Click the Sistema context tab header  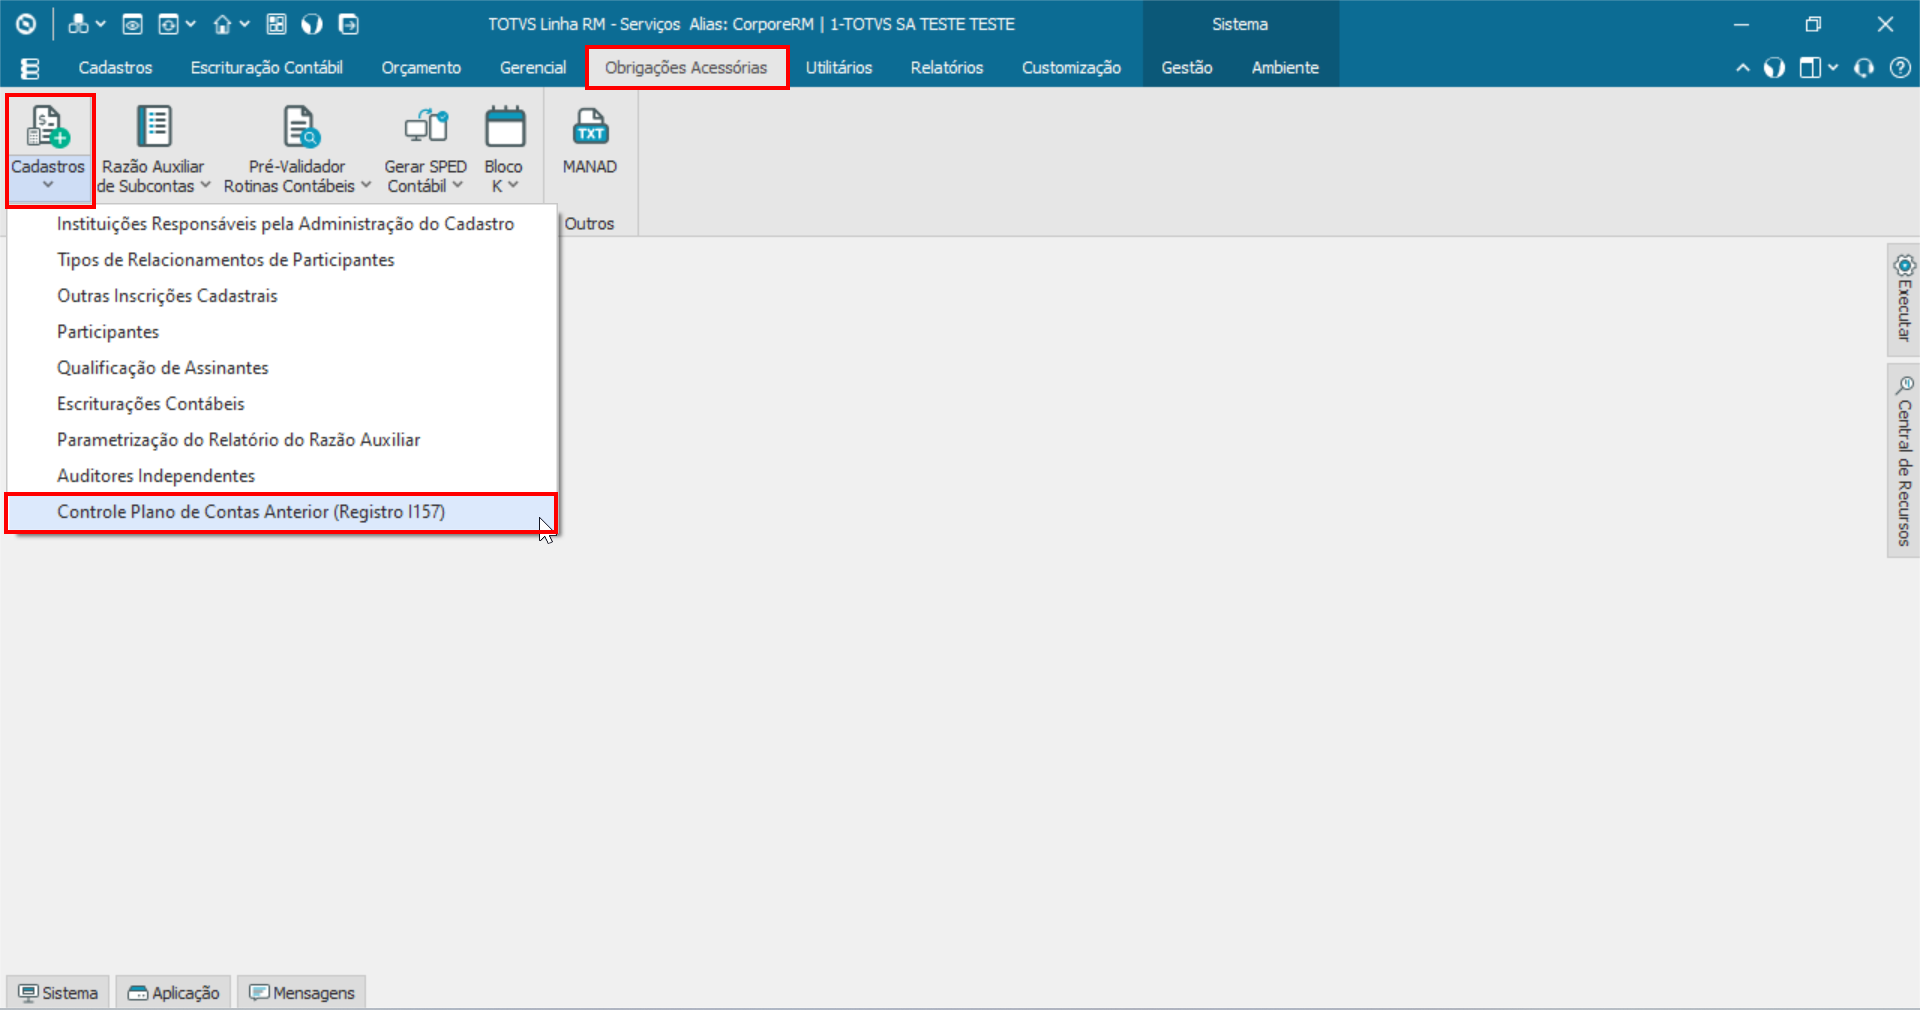pos(1240,24)
